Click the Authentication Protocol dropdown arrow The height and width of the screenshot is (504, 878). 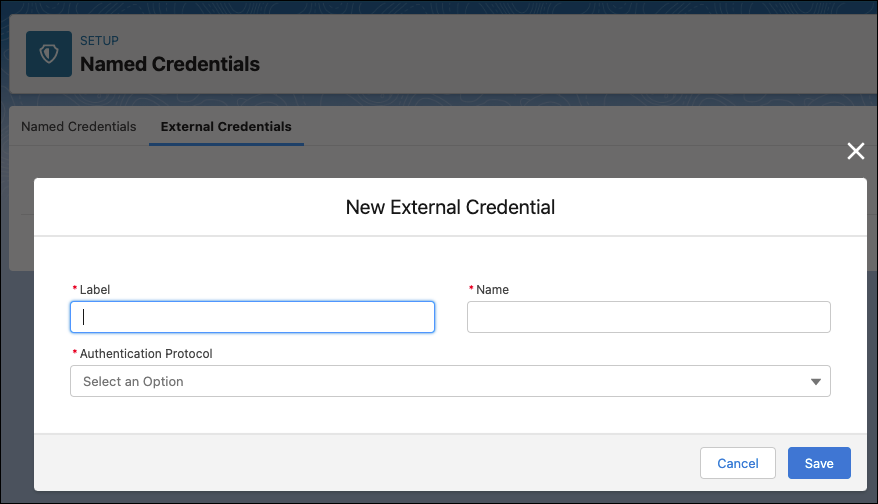click(x=815, y=381)
